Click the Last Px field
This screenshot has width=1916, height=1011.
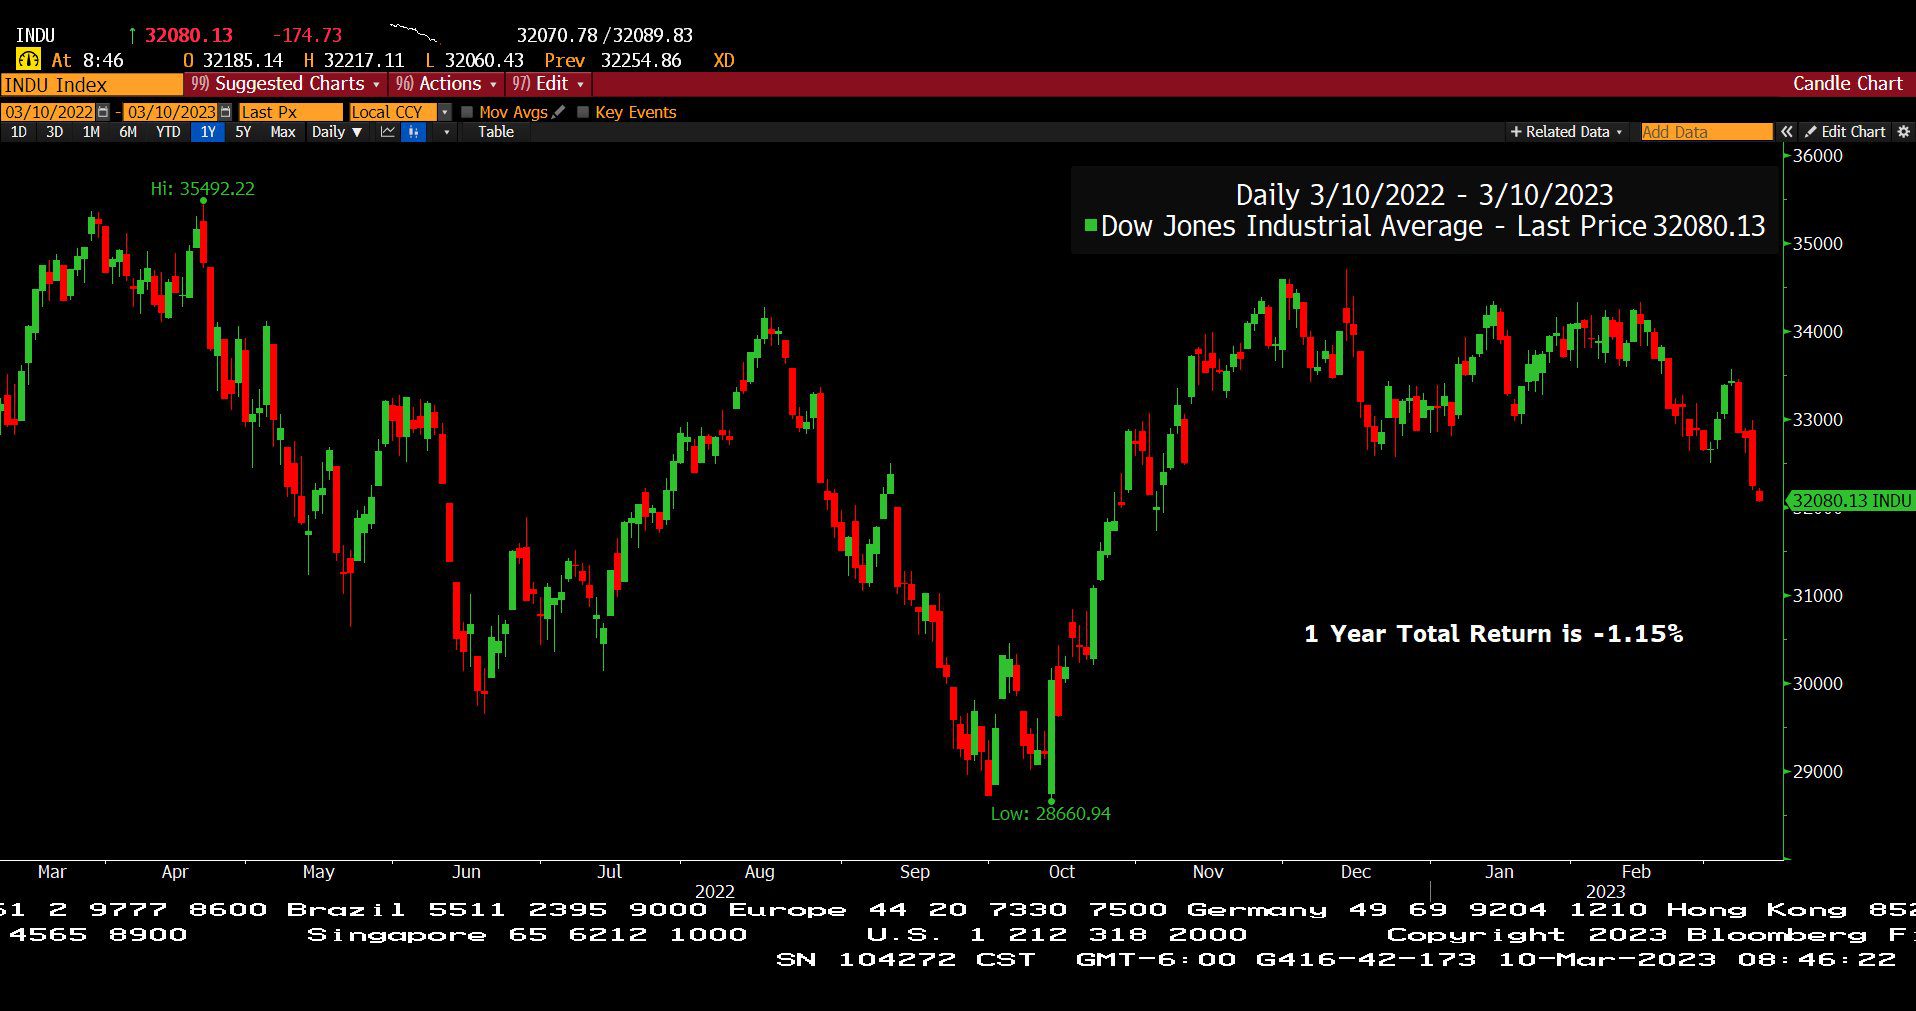pos(290,112)
